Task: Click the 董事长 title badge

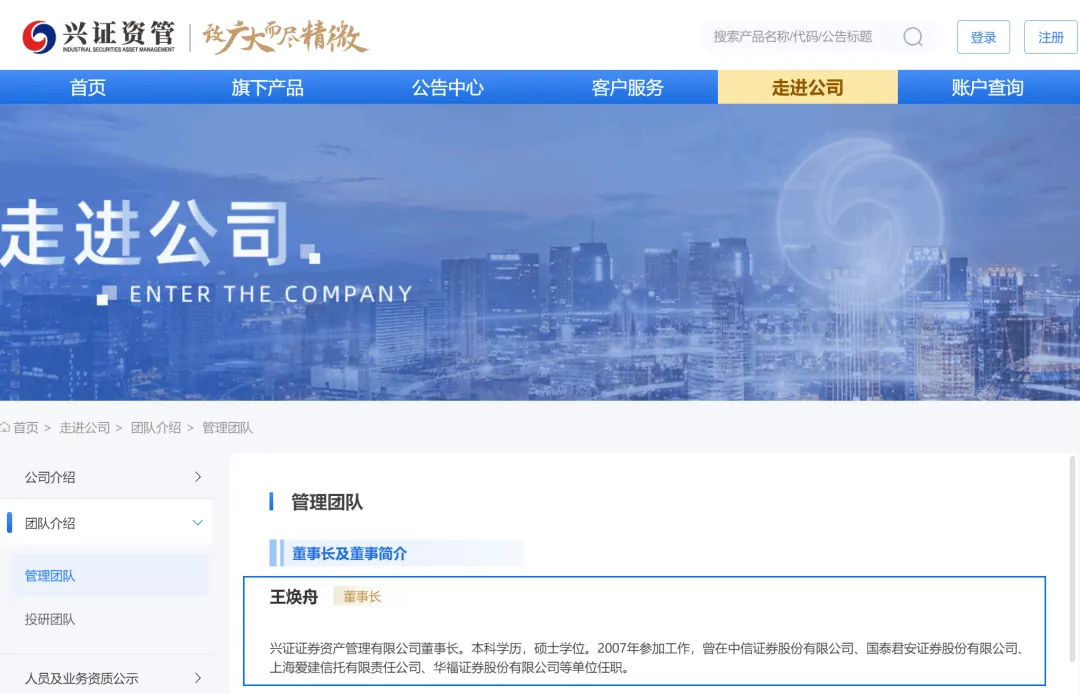Action: pos(362,596)
